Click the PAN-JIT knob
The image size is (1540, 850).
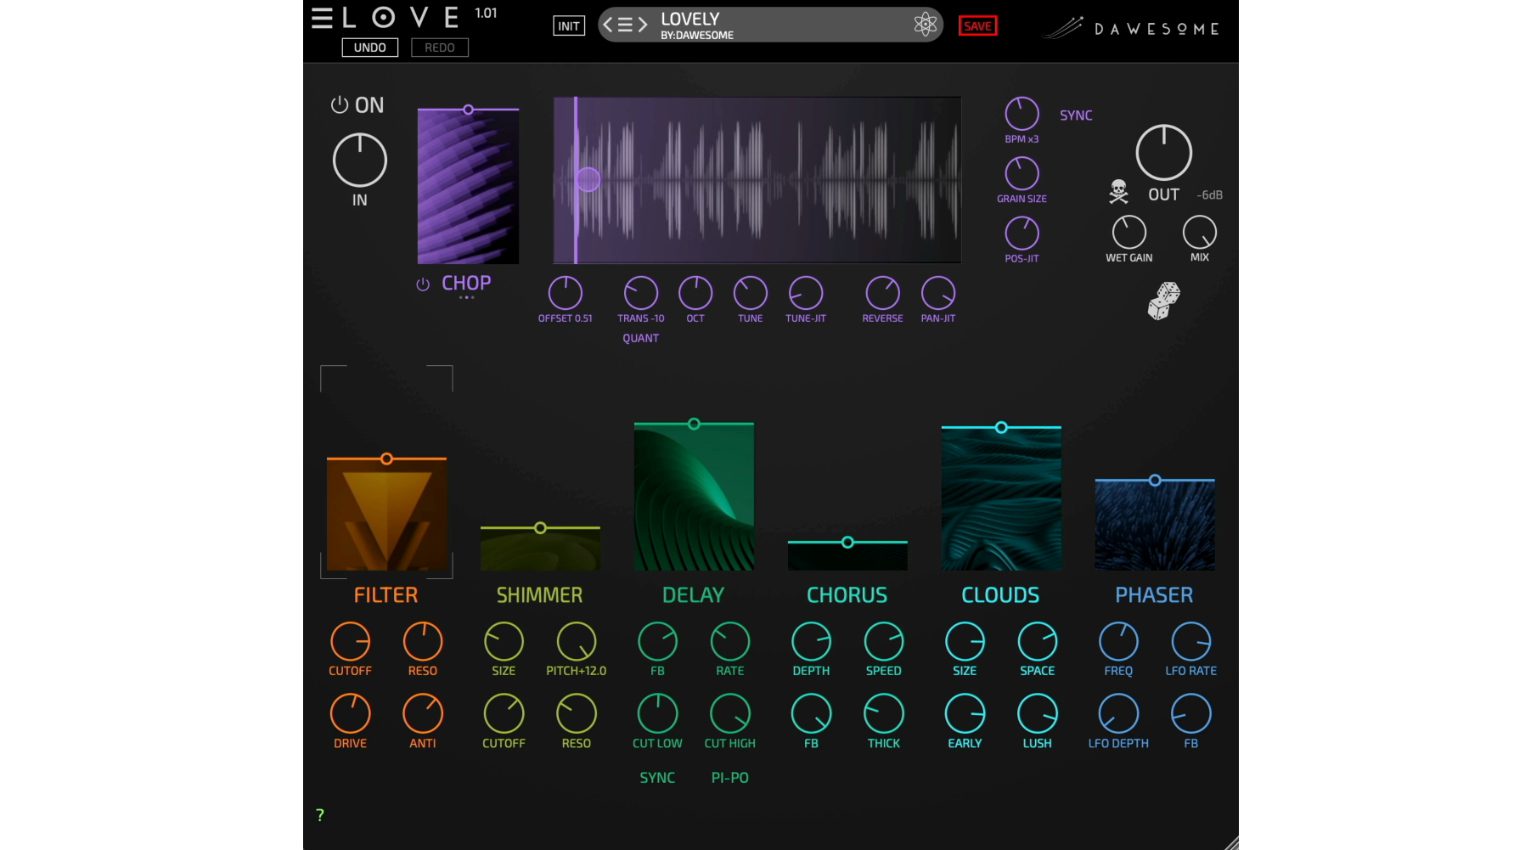click(x=938, y=293)
